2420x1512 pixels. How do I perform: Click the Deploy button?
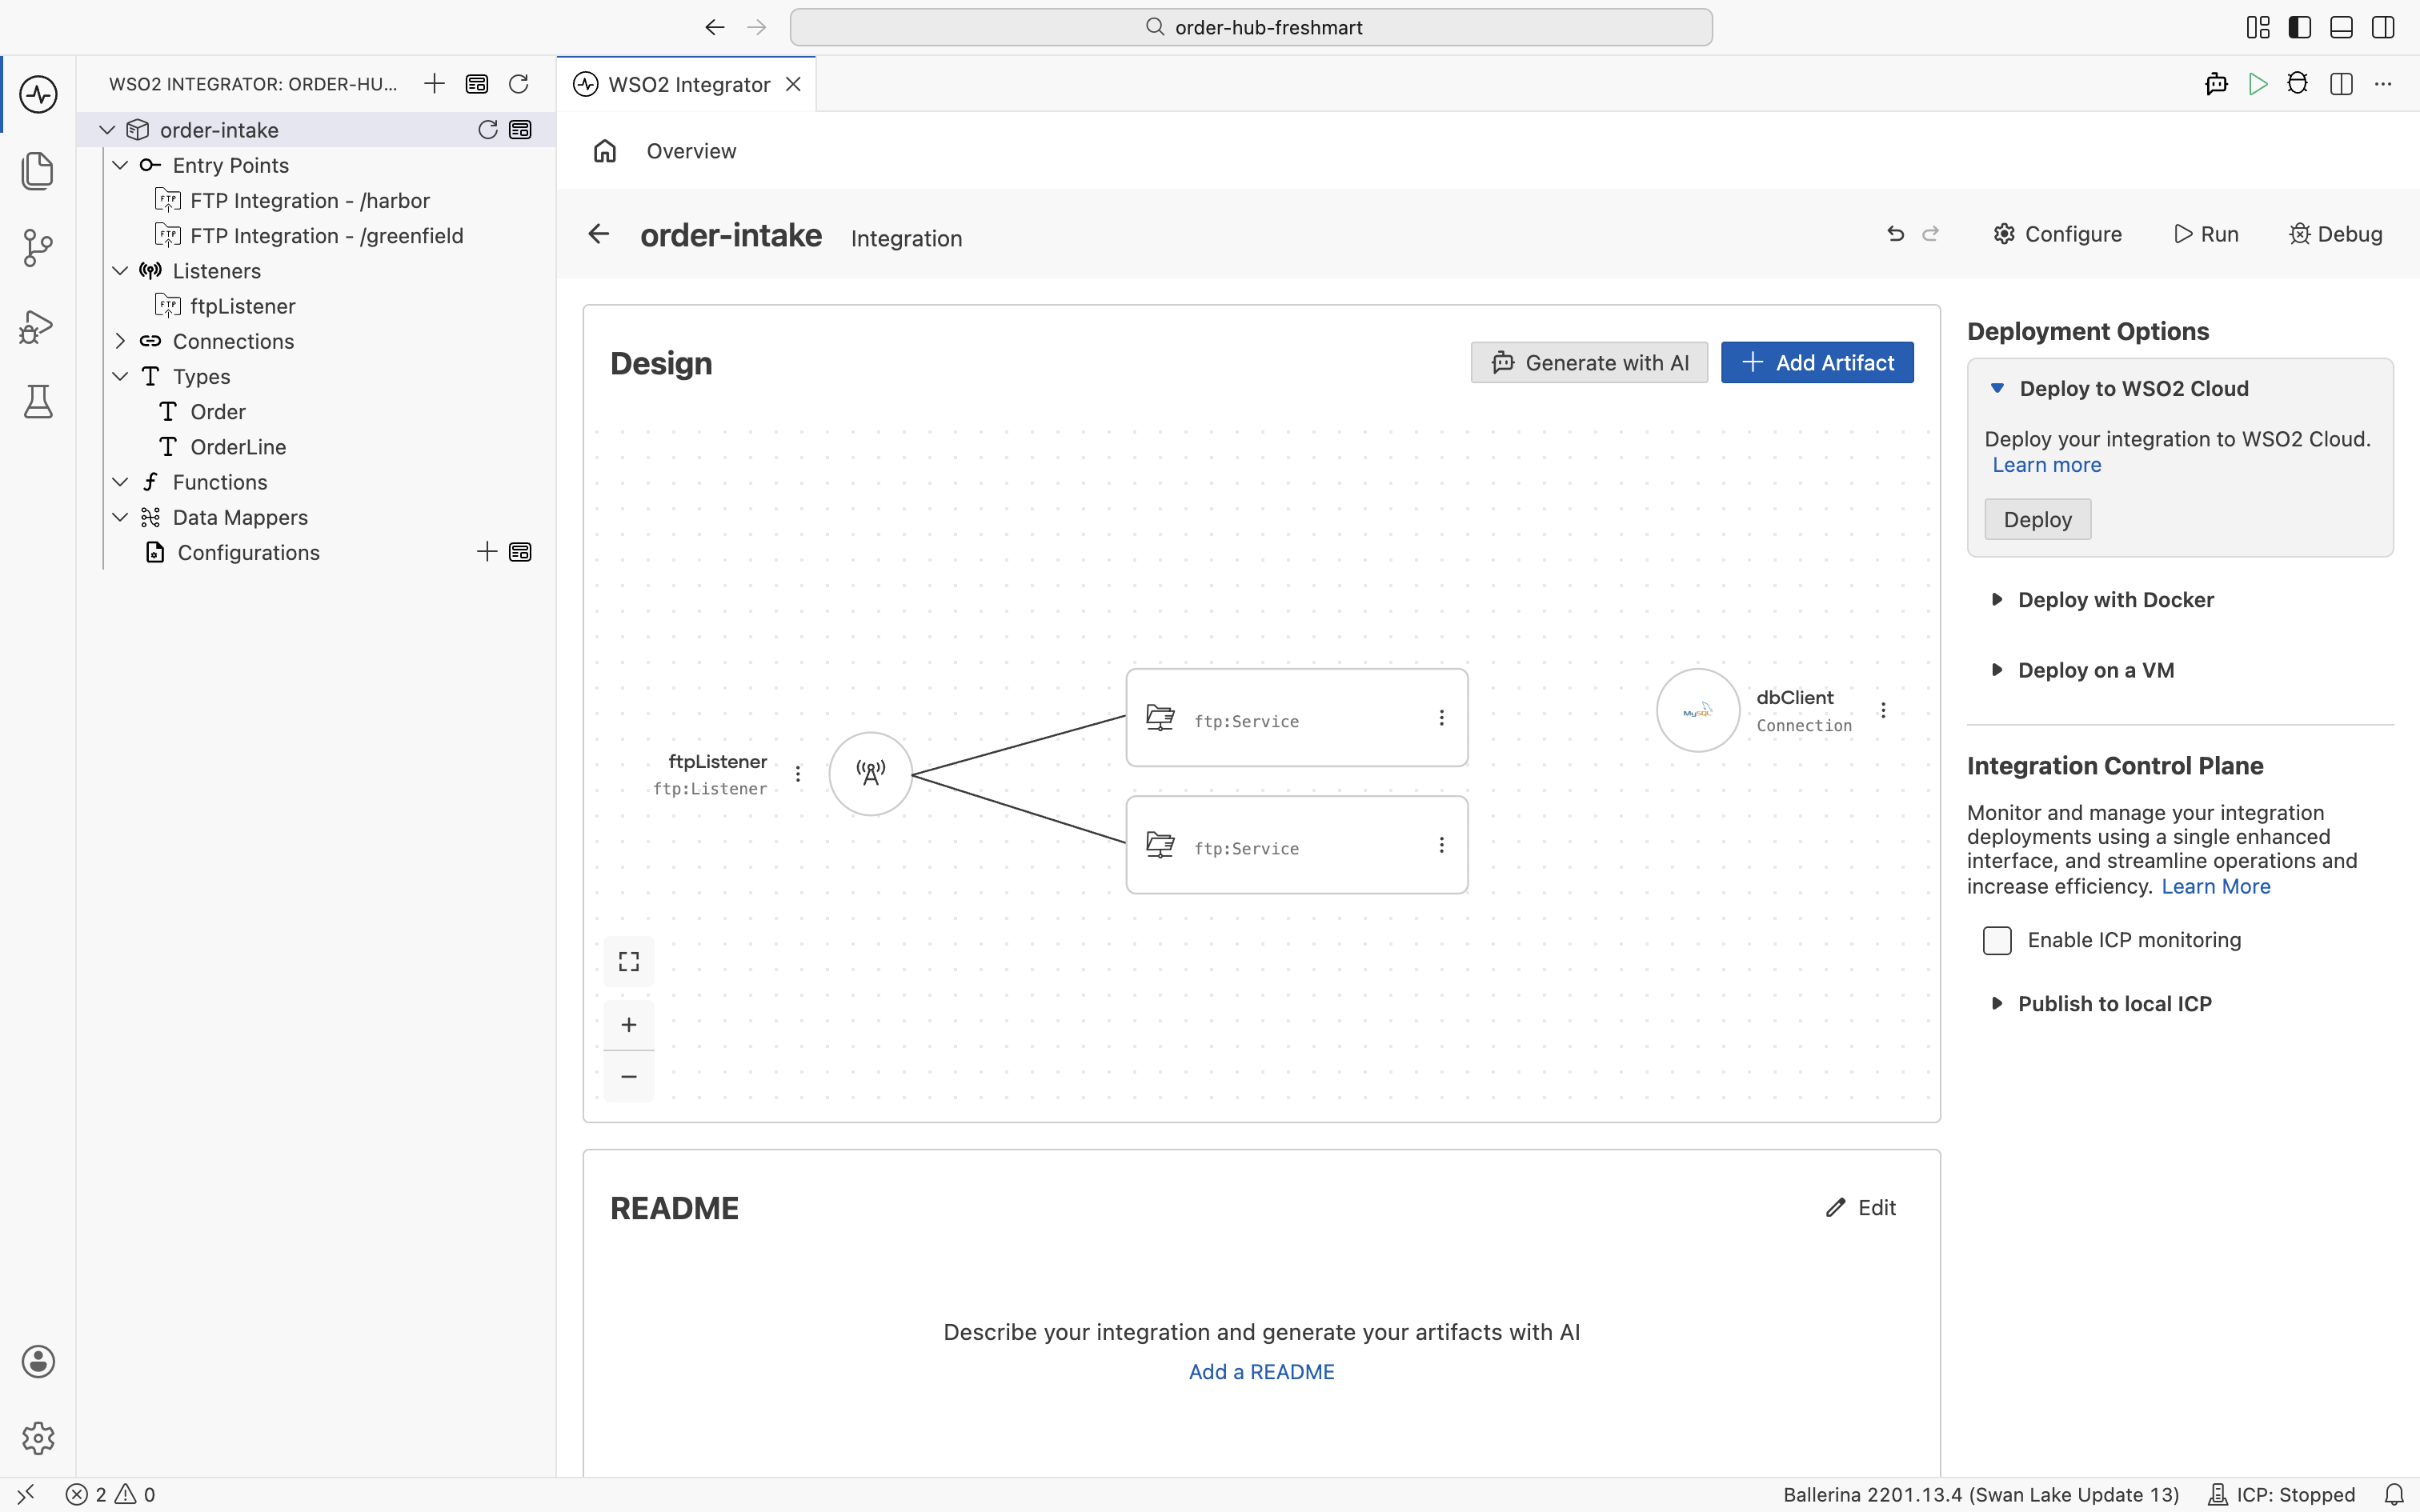point(2037,519)
